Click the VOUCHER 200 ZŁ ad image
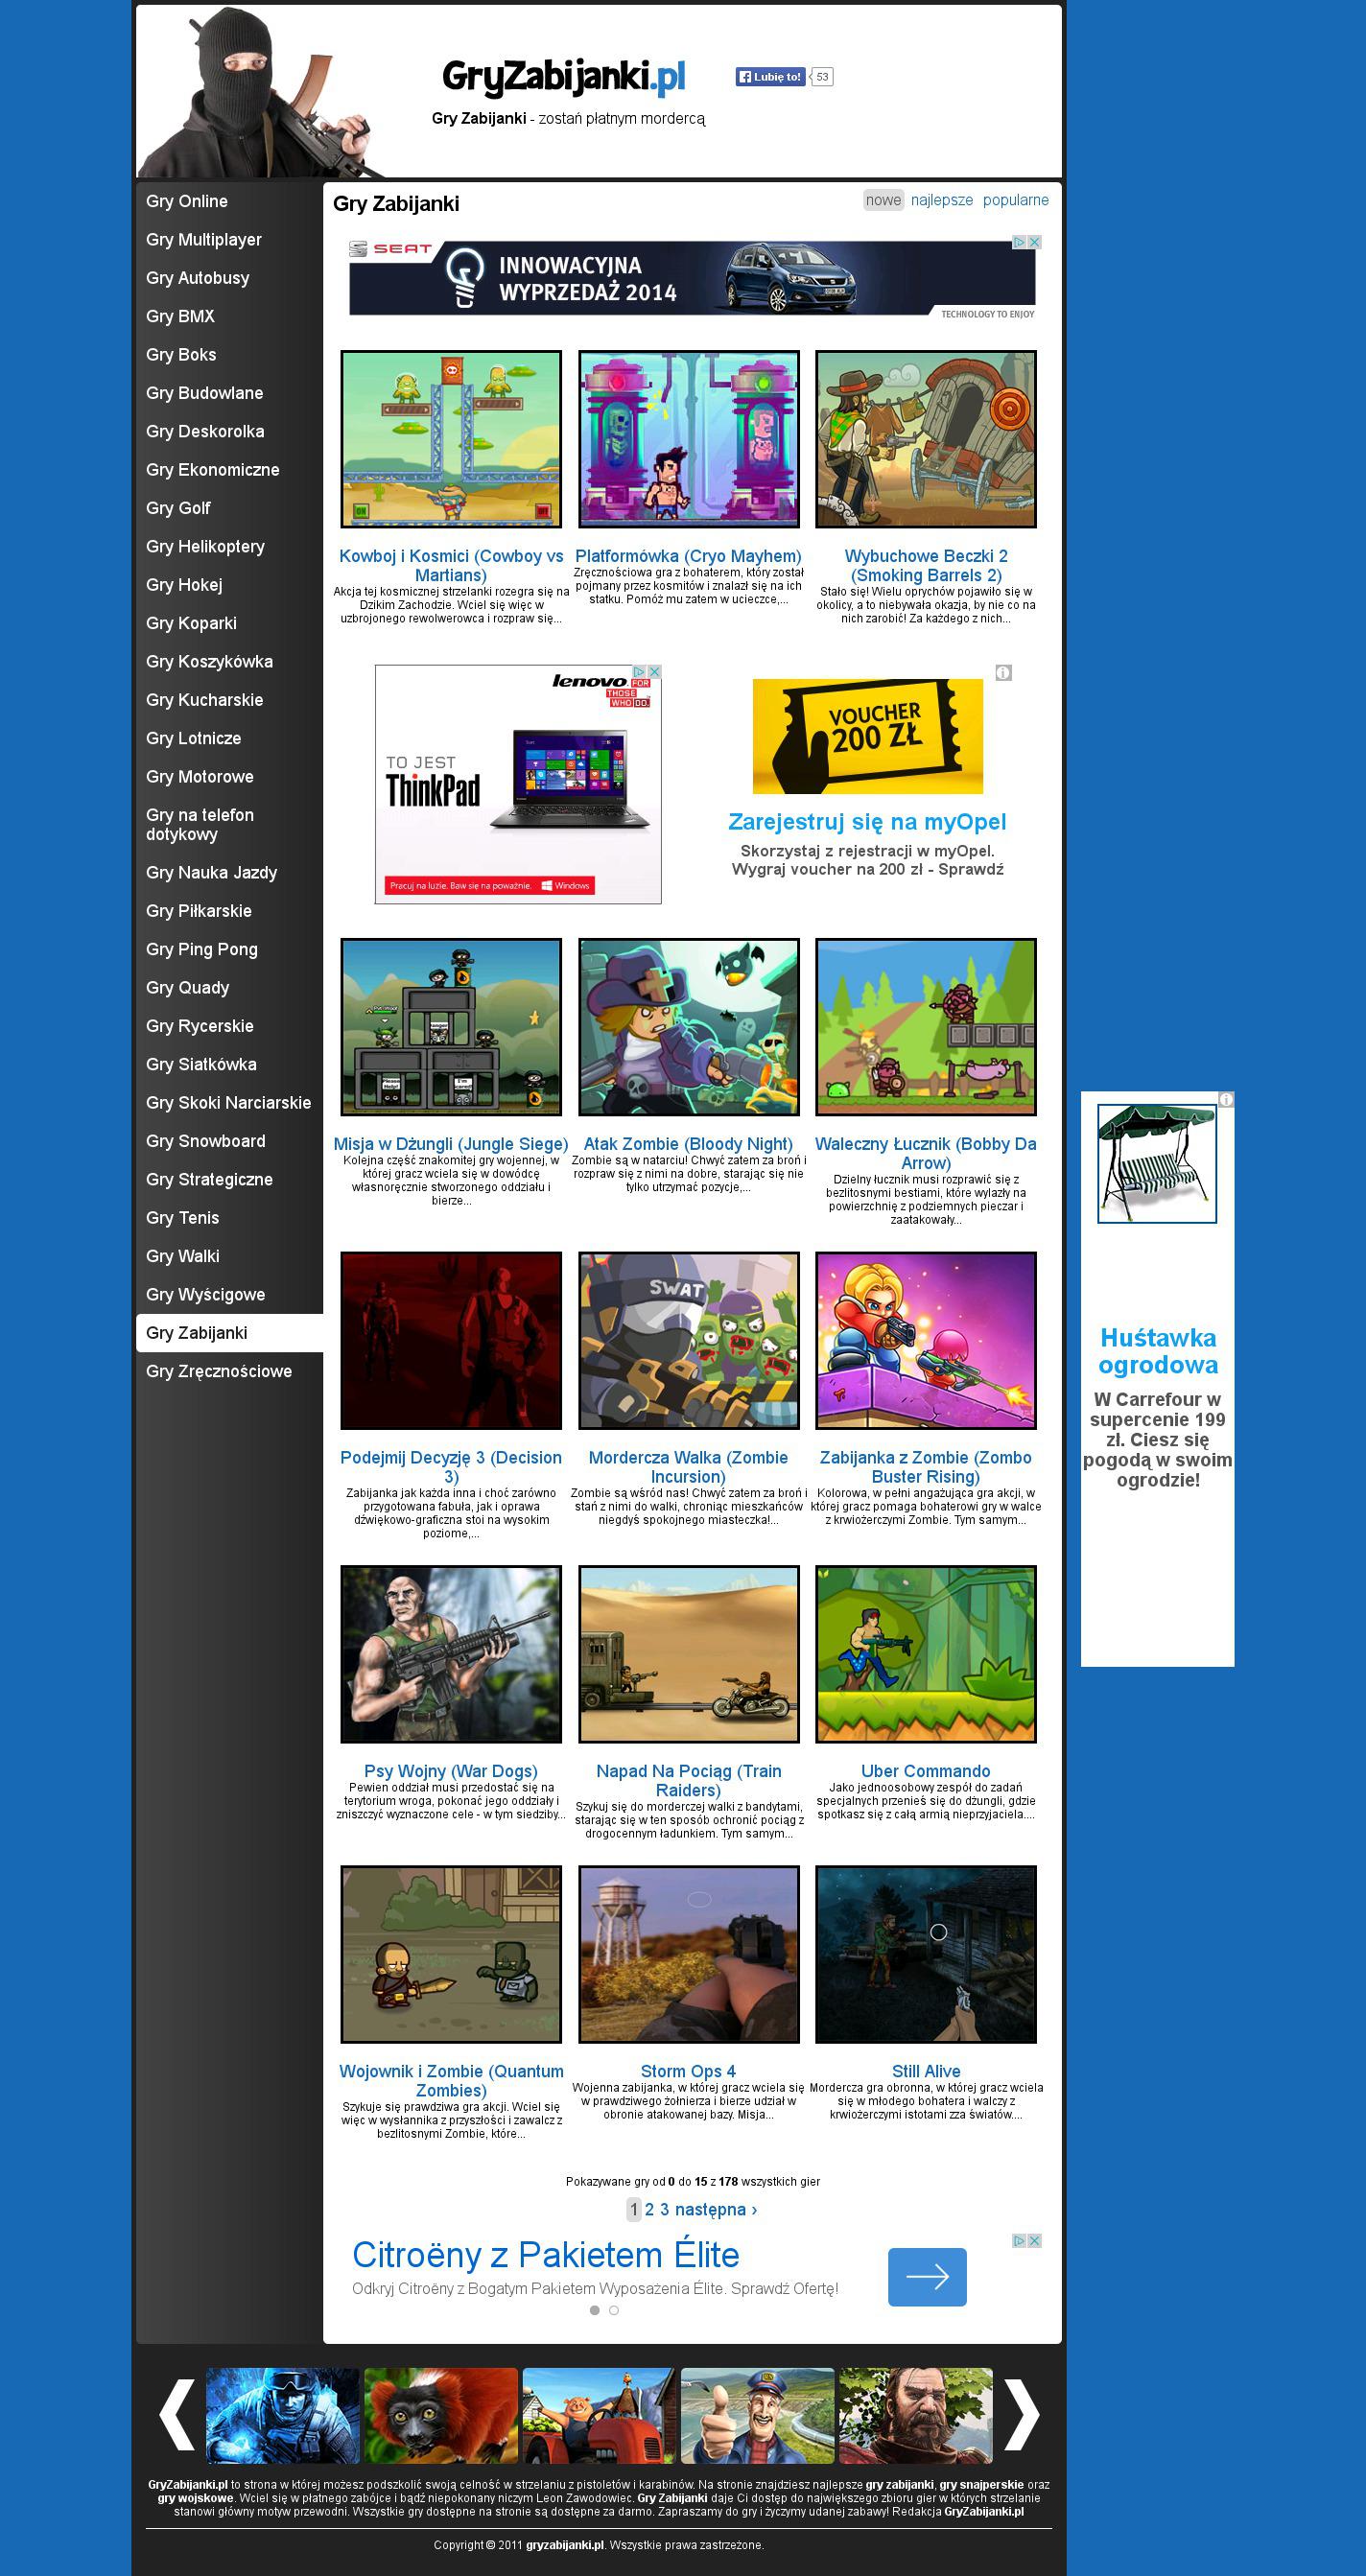This screenshot has width=1366, height=2576. 867,736
